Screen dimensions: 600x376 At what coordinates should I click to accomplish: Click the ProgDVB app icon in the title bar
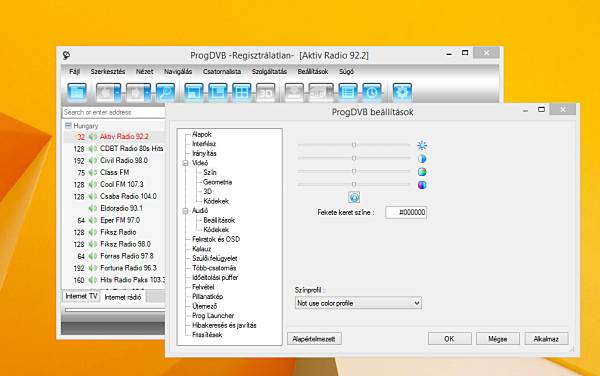67,55
